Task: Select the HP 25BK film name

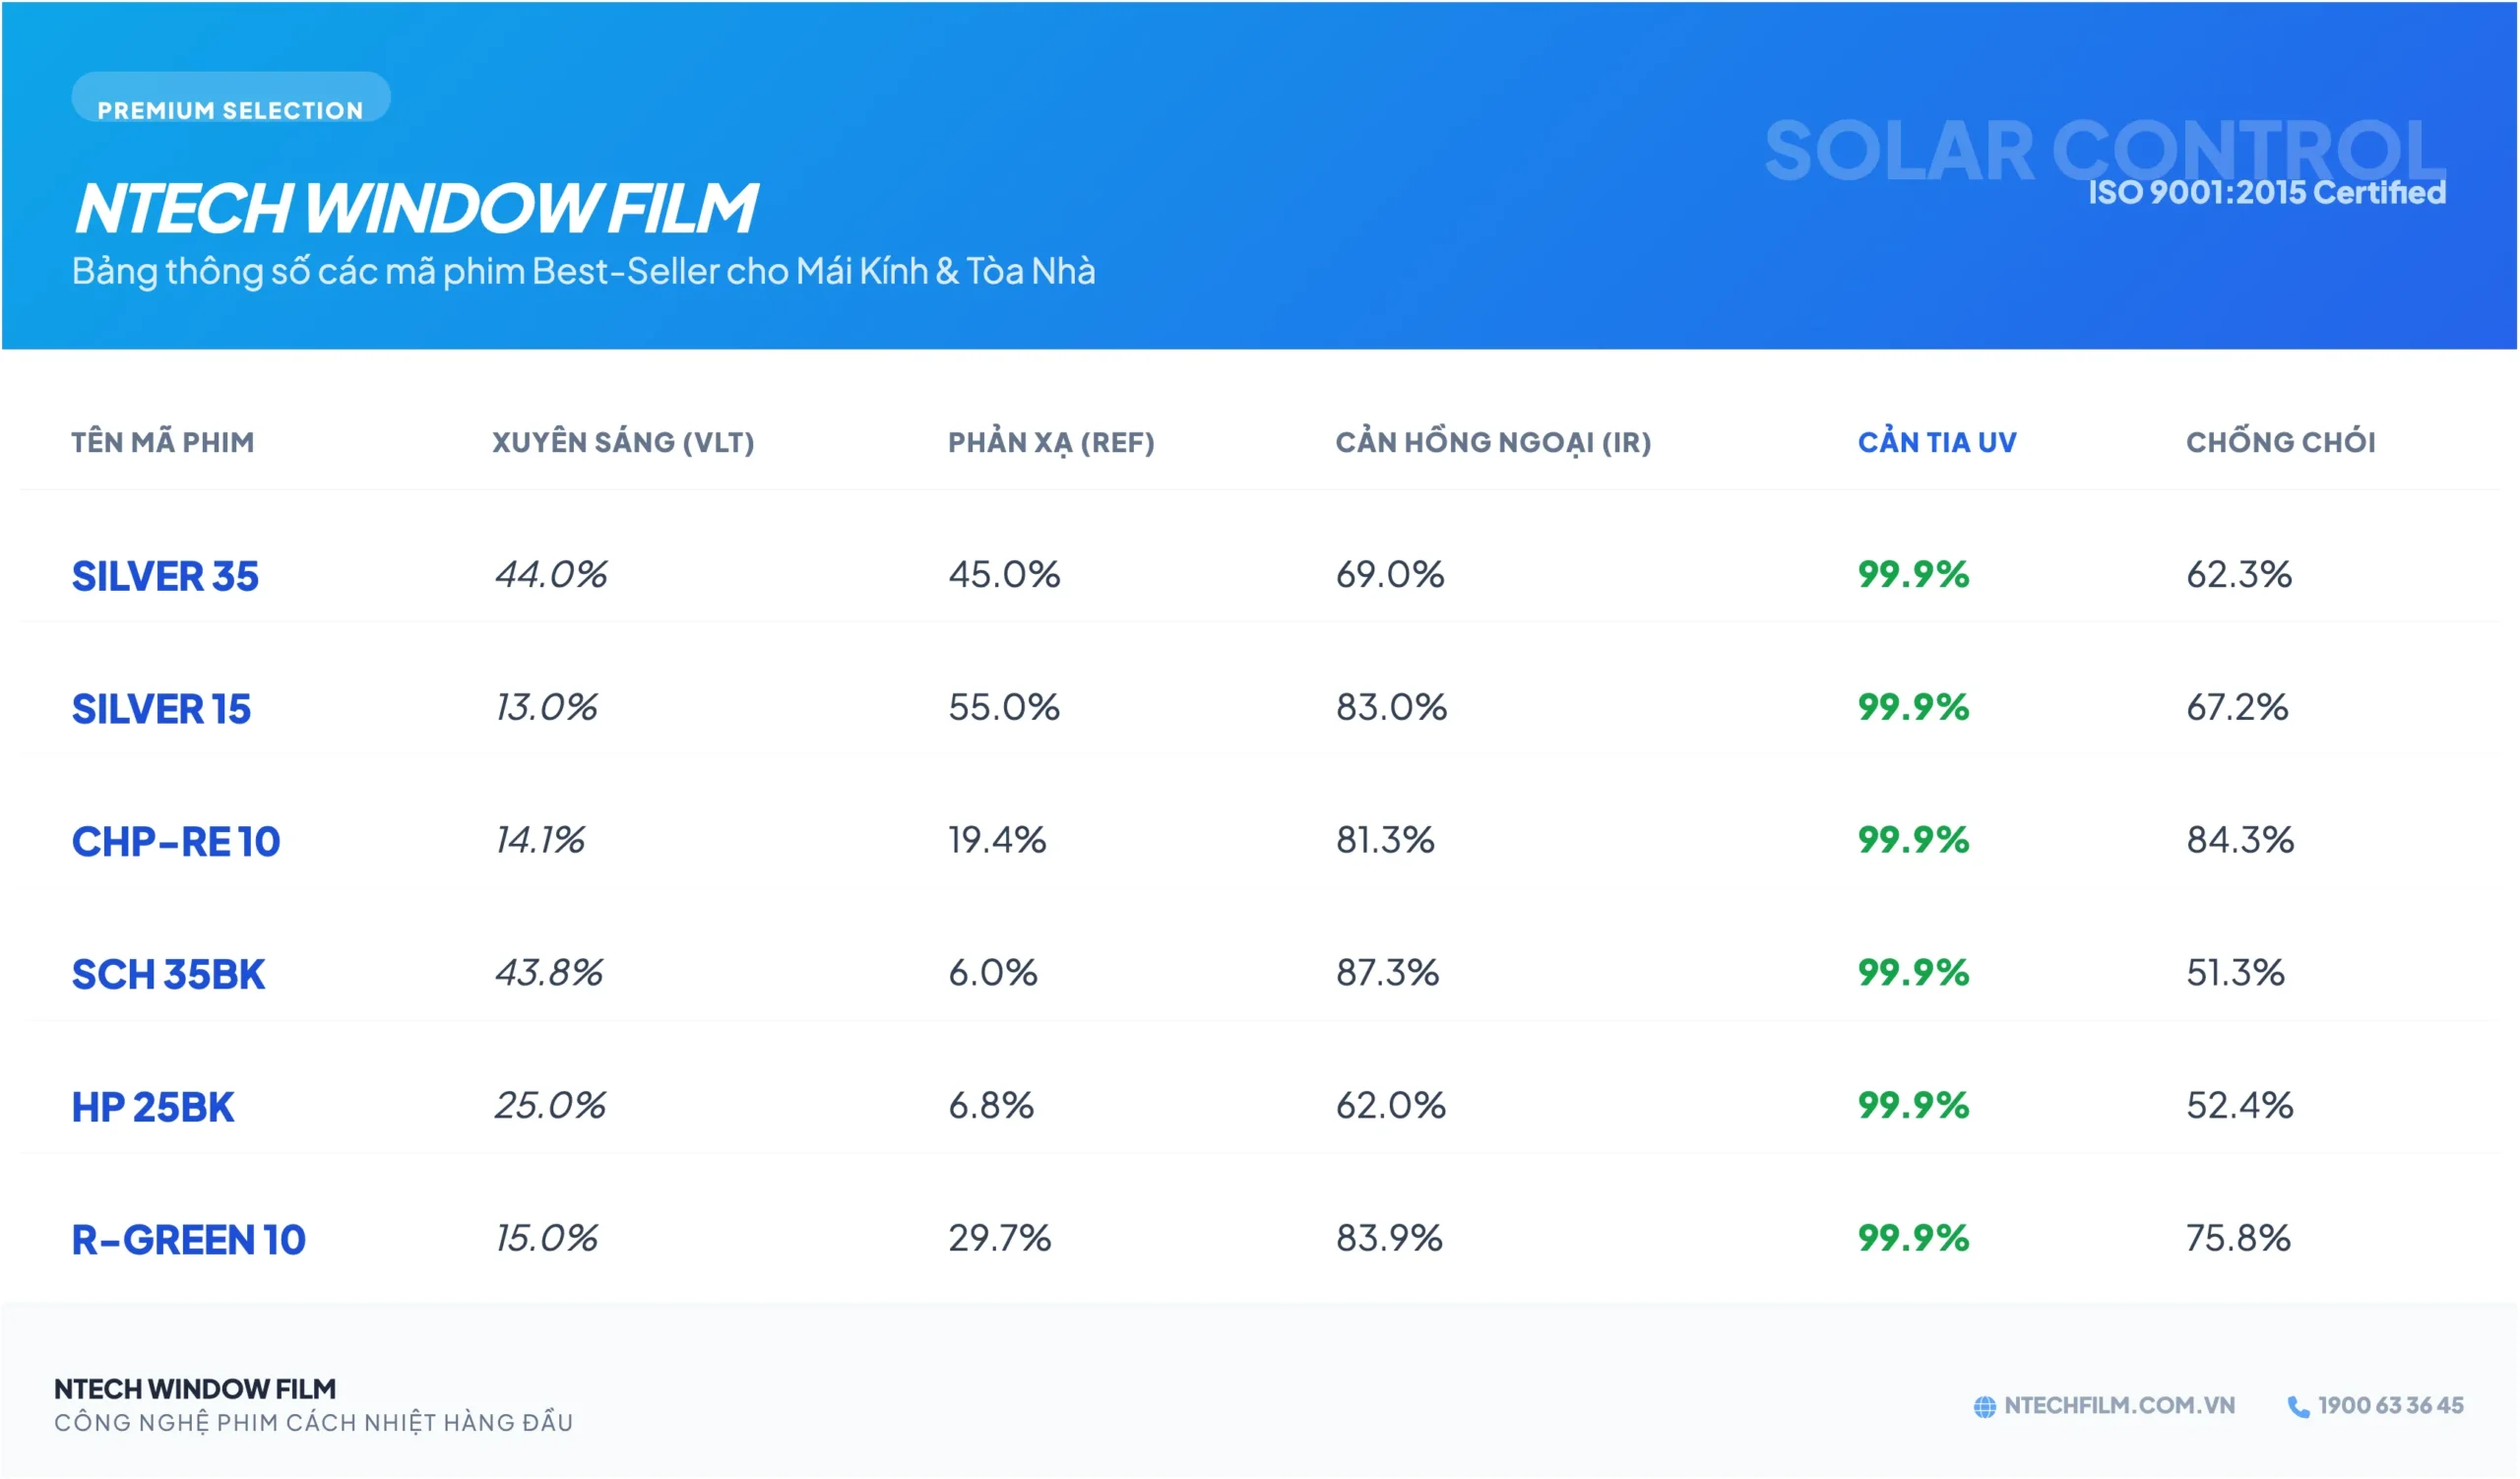Action: pyautogui.click(x=153, y=1107)
